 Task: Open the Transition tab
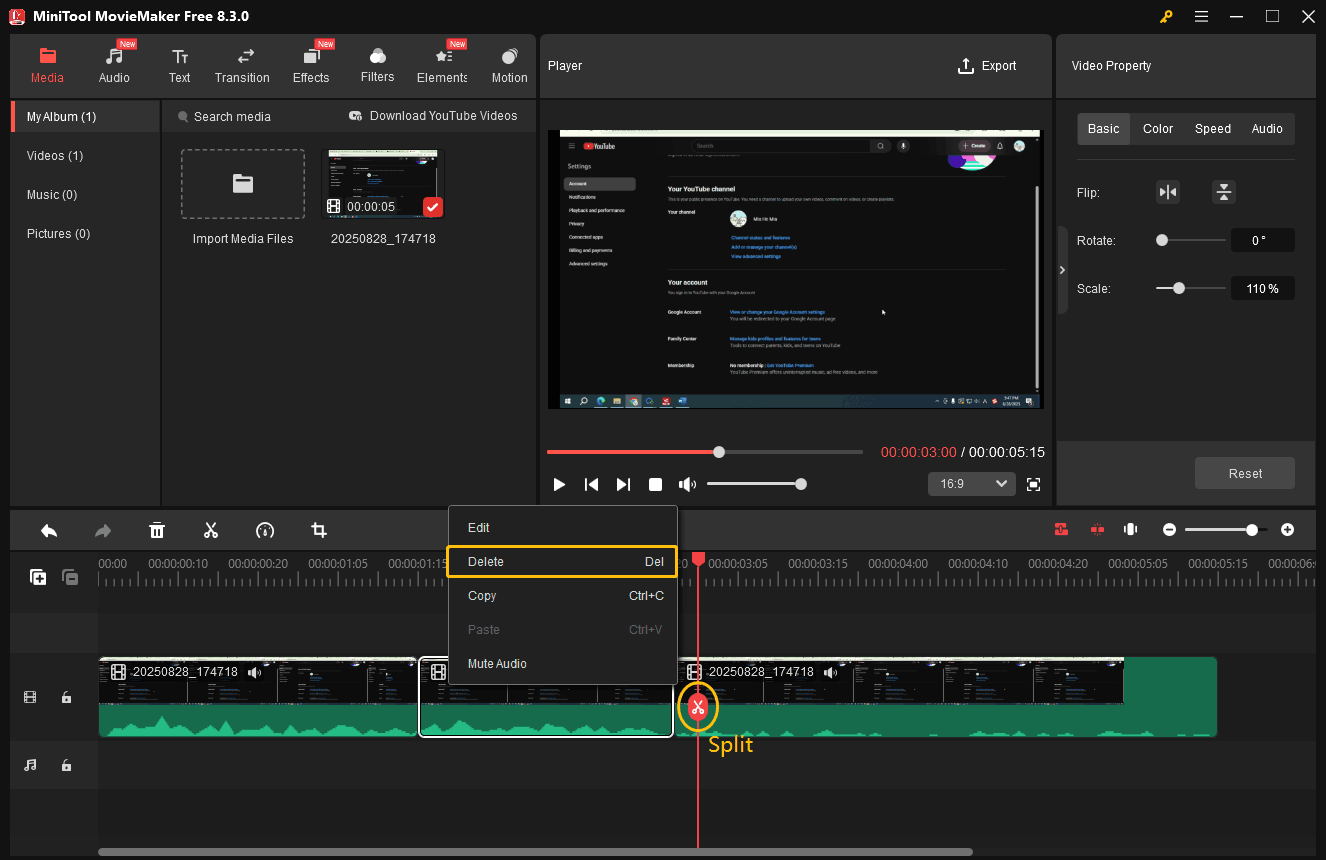click(x=242, y=65)
